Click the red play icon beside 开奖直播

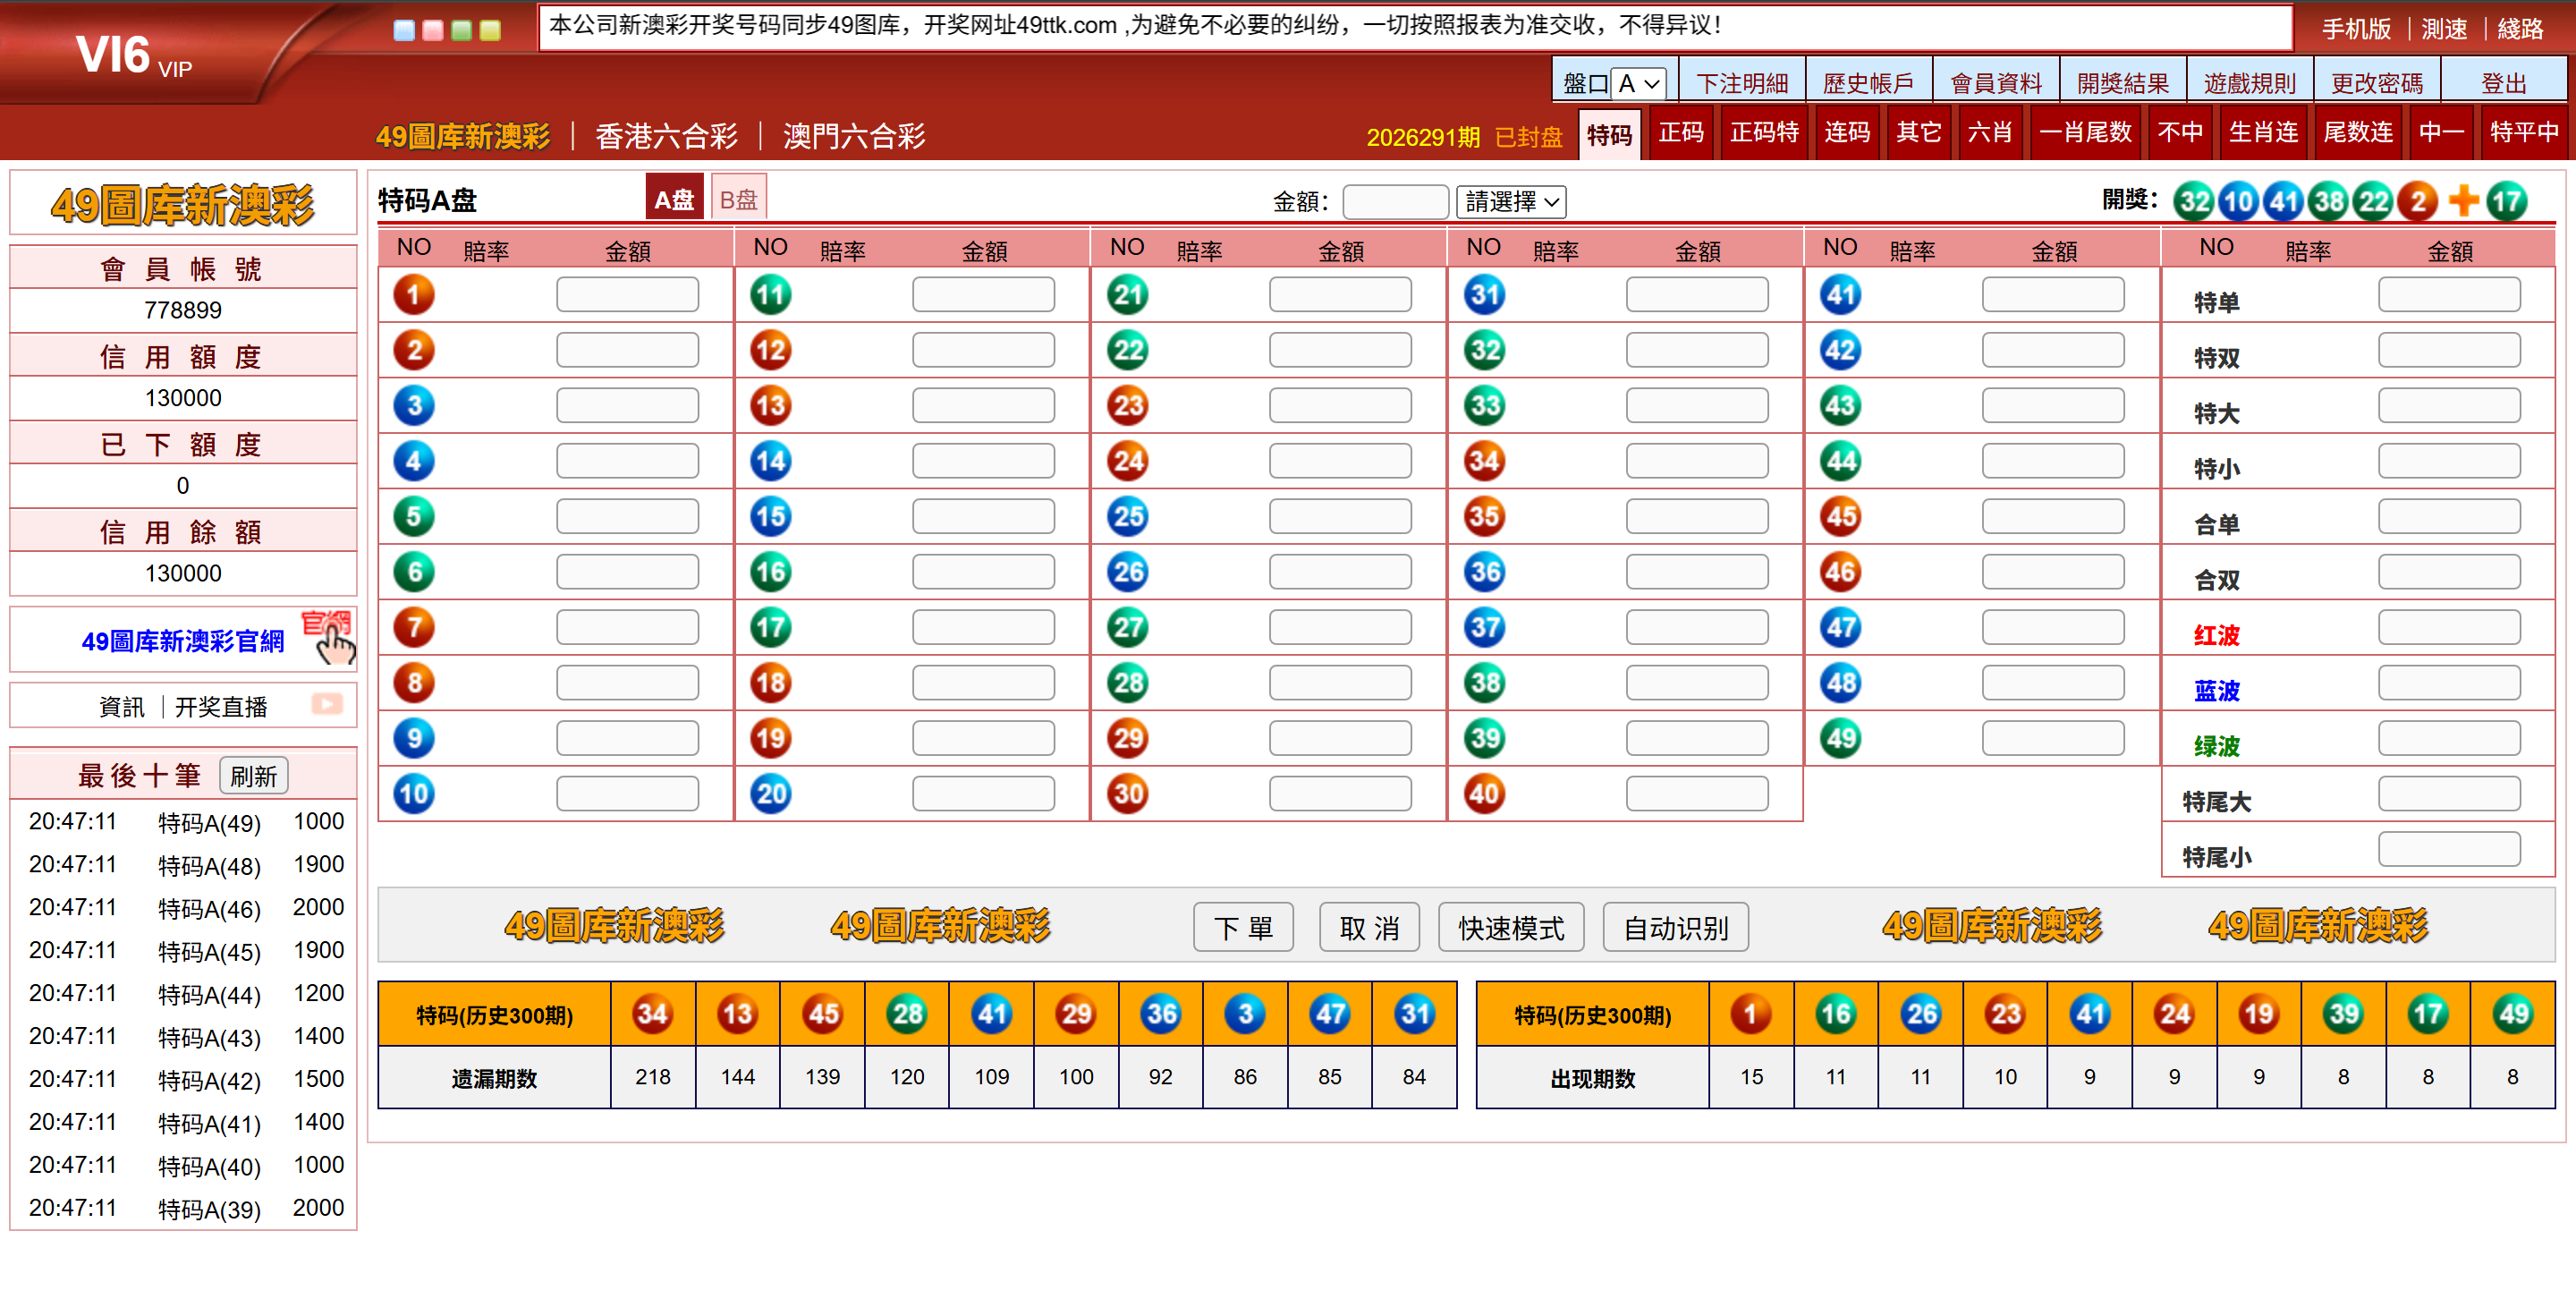pyautogui.click(x=326, y=705)
